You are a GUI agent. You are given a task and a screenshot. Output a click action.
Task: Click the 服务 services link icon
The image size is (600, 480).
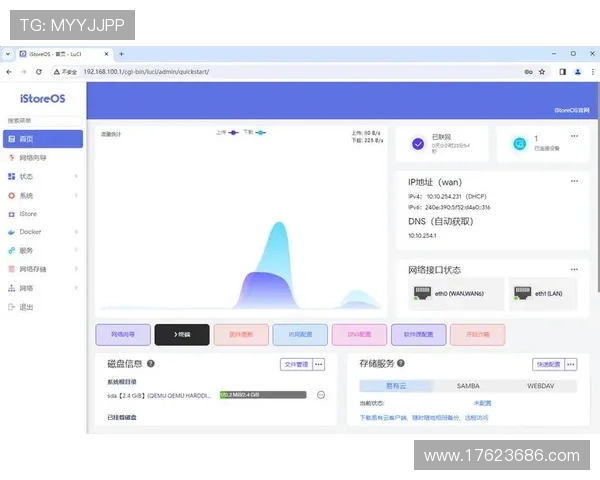[11, 250]
